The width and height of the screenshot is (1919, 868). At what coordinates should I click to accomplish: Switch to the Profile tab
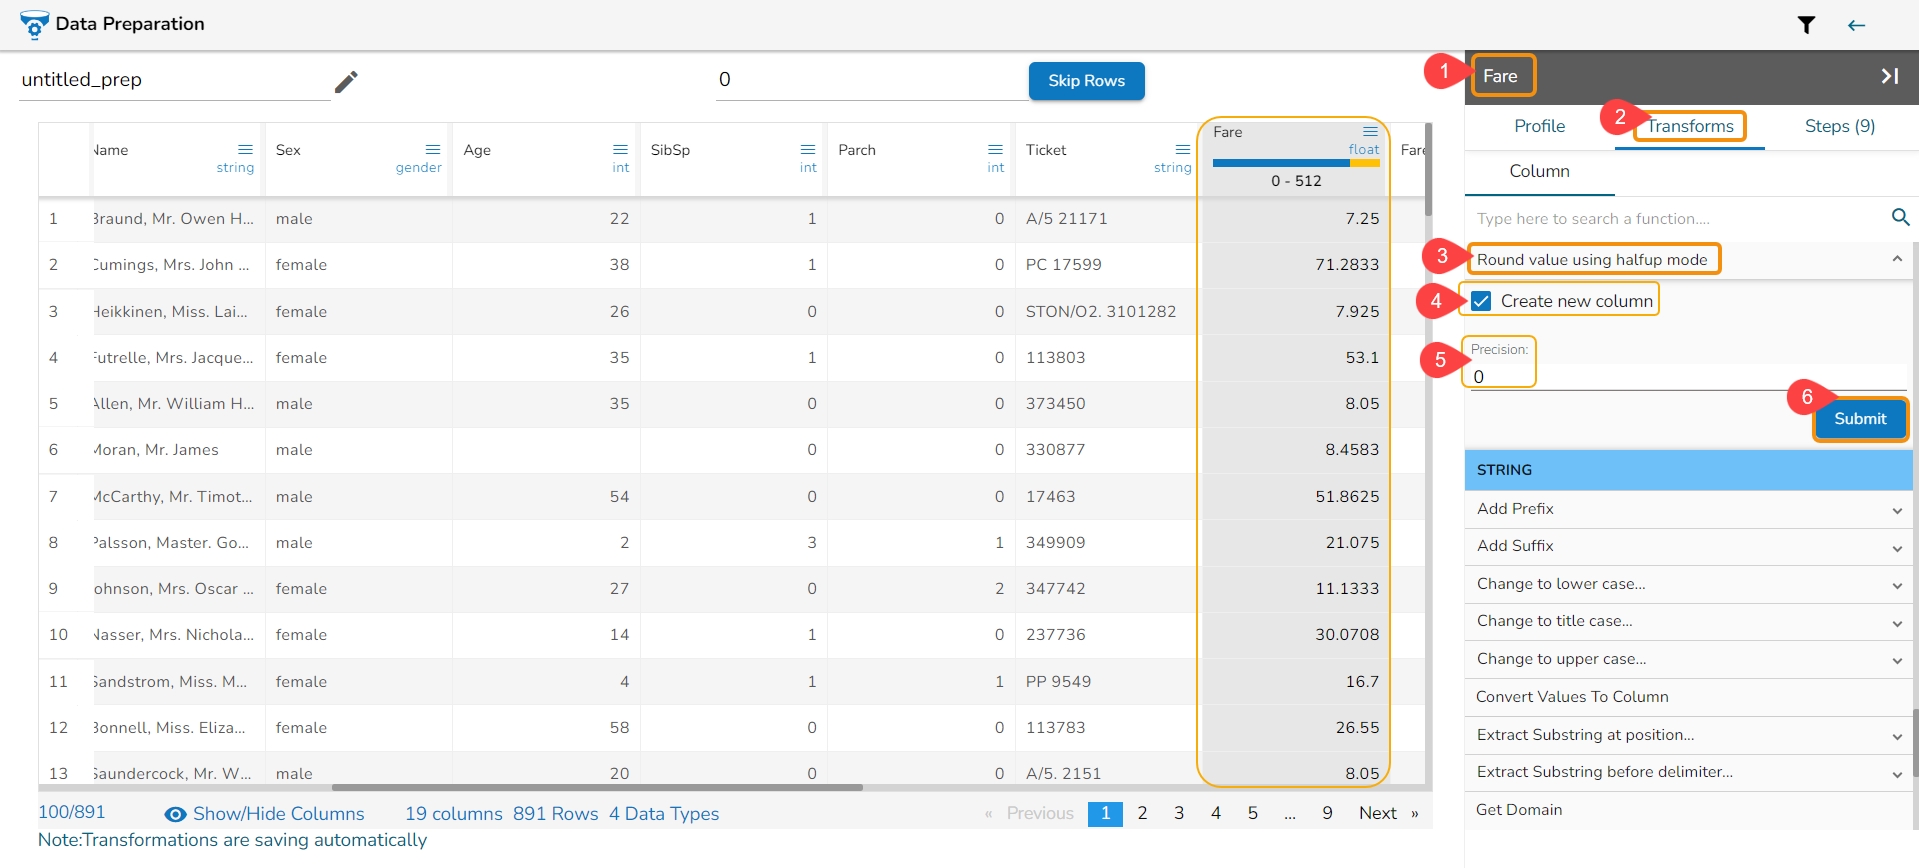(x=1539, y=126)
